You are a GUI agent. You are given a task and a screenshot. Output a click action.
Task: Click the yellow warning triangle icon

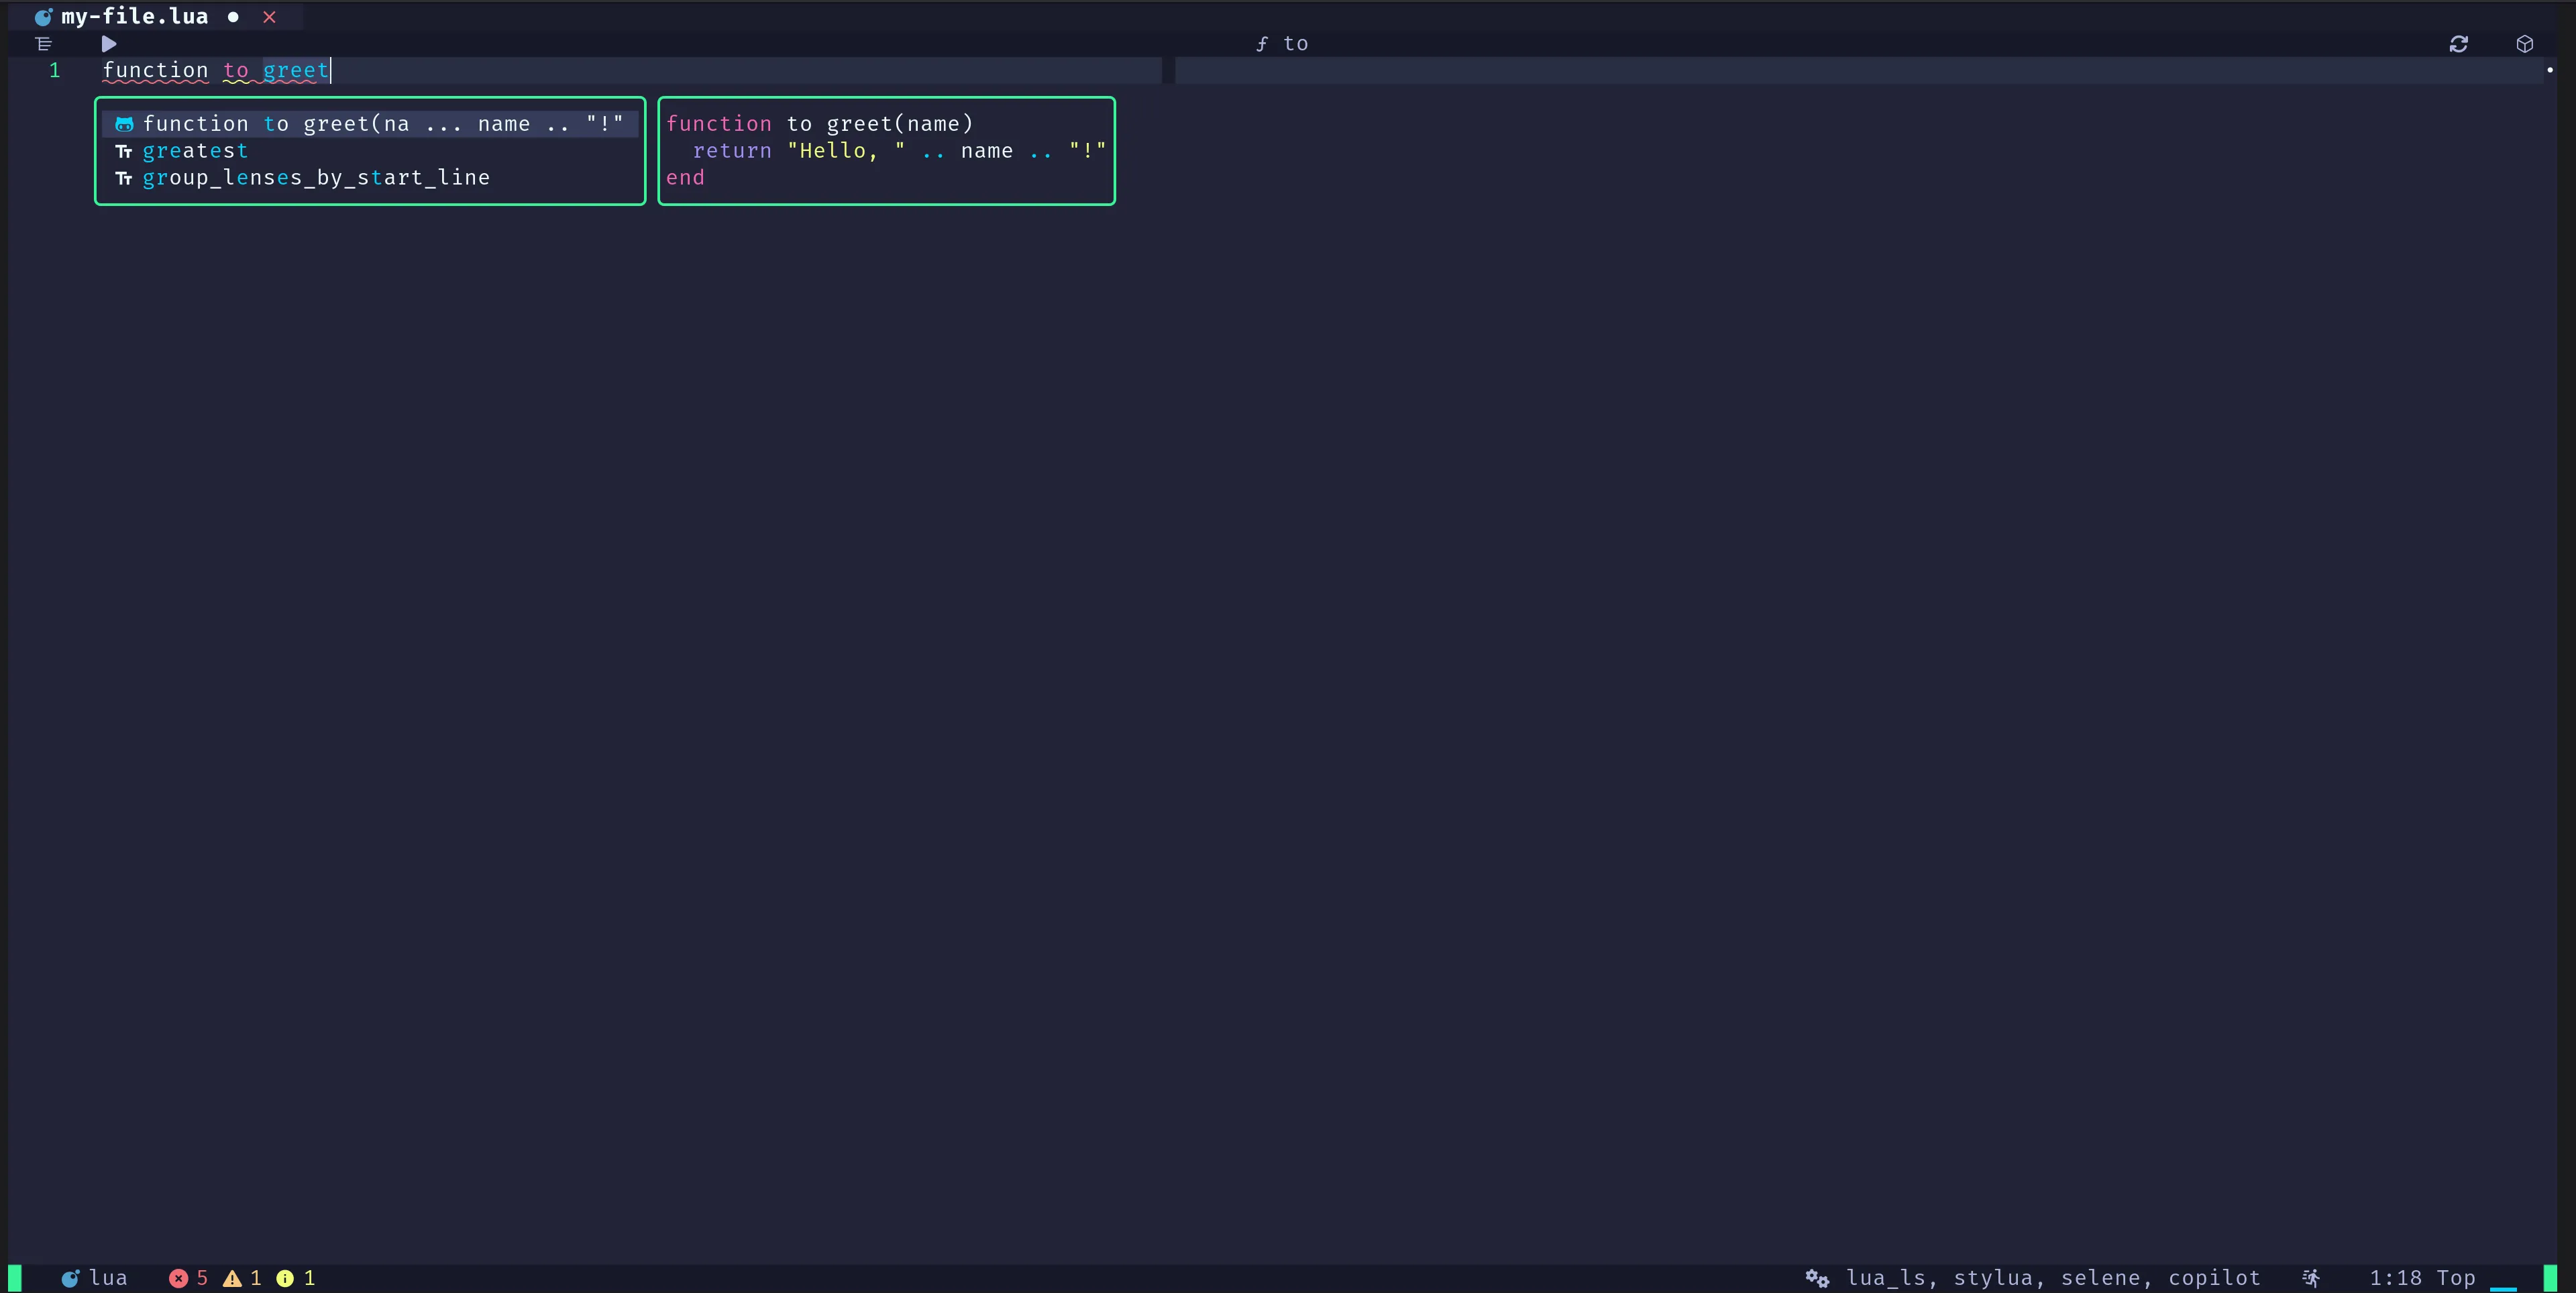tap(232, 1278)
